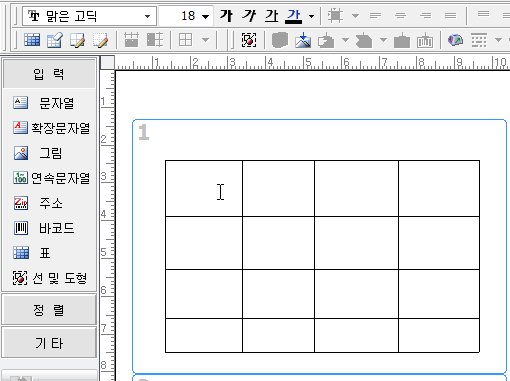This screenshot has height=381, width=510.
Task: Click the flip object icon
Action: [x=364, y=40]
